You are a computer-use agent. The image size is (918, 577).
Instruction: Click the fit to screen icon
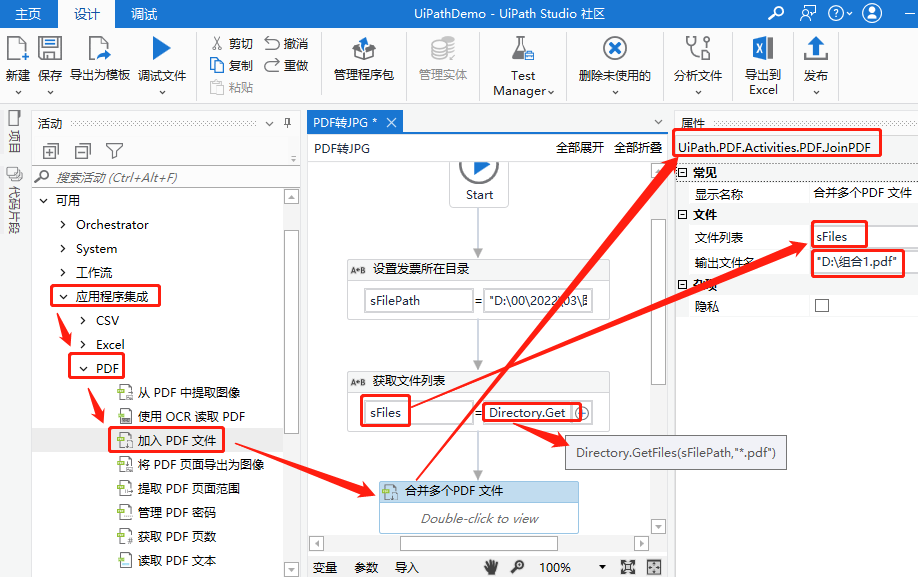click(628, 567)
